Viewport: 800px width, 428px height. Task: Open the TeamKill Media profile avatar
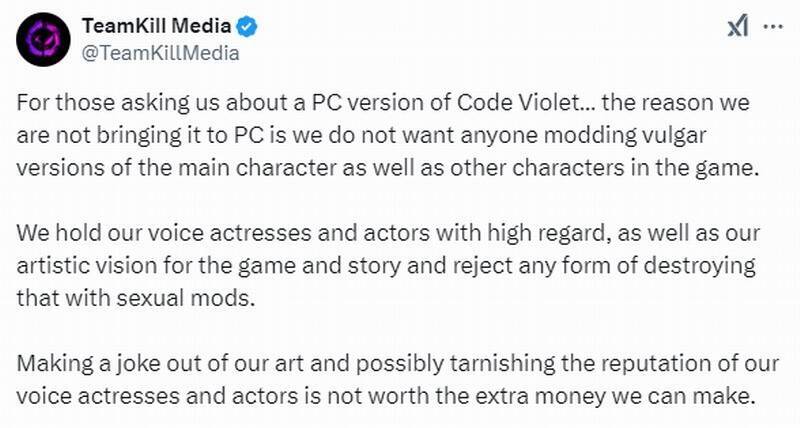[42, 38]
